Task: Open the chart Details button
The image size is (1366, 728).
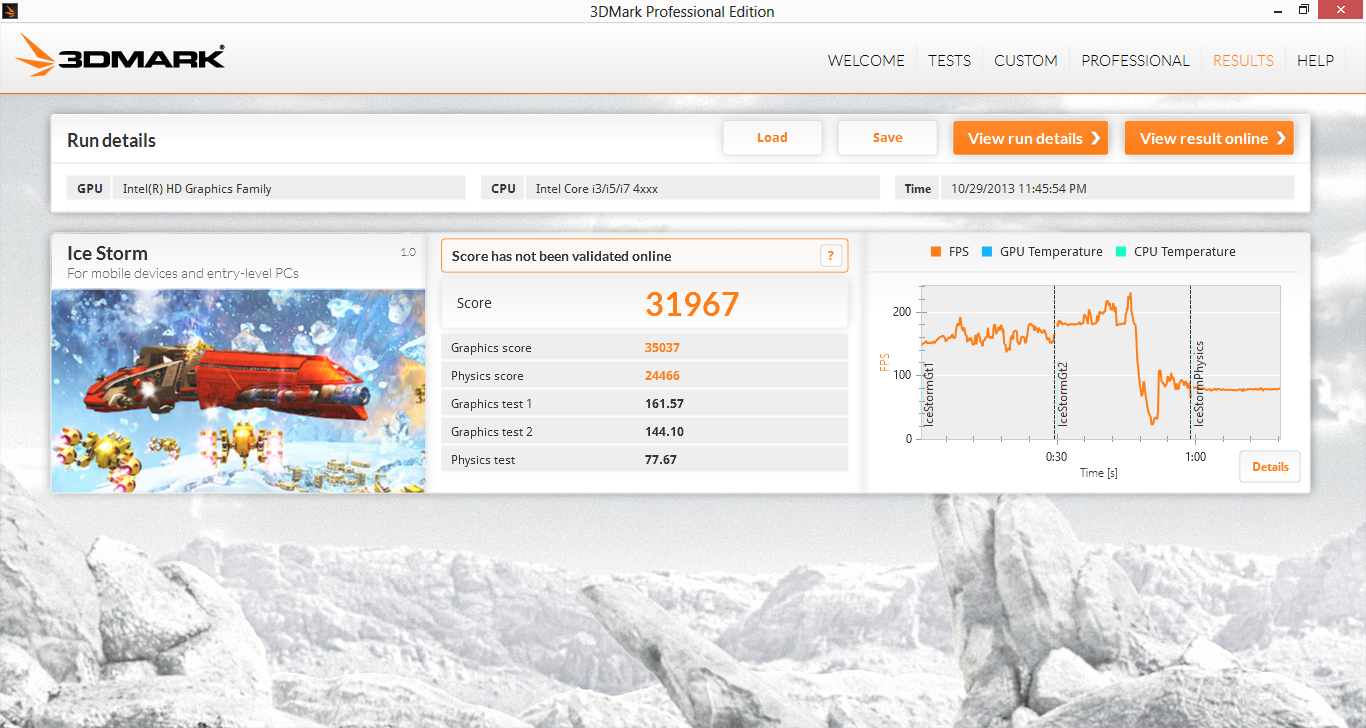Action: pos(1270,467)
